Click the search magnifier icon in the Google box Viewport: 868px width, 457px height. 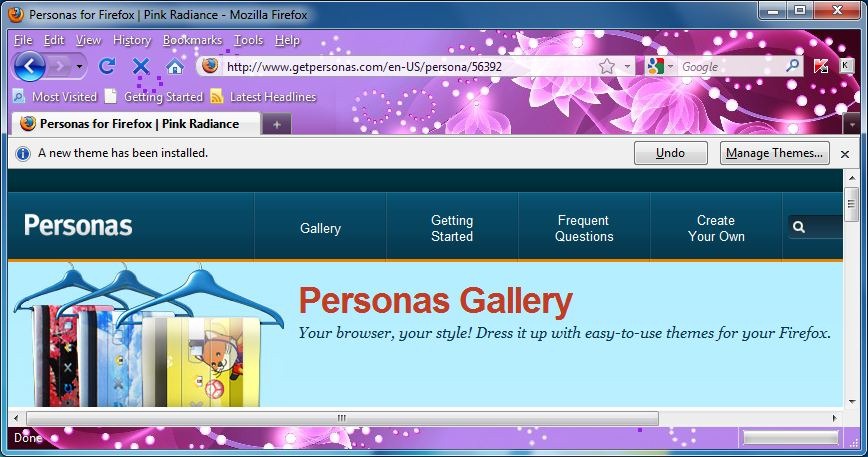792,66
